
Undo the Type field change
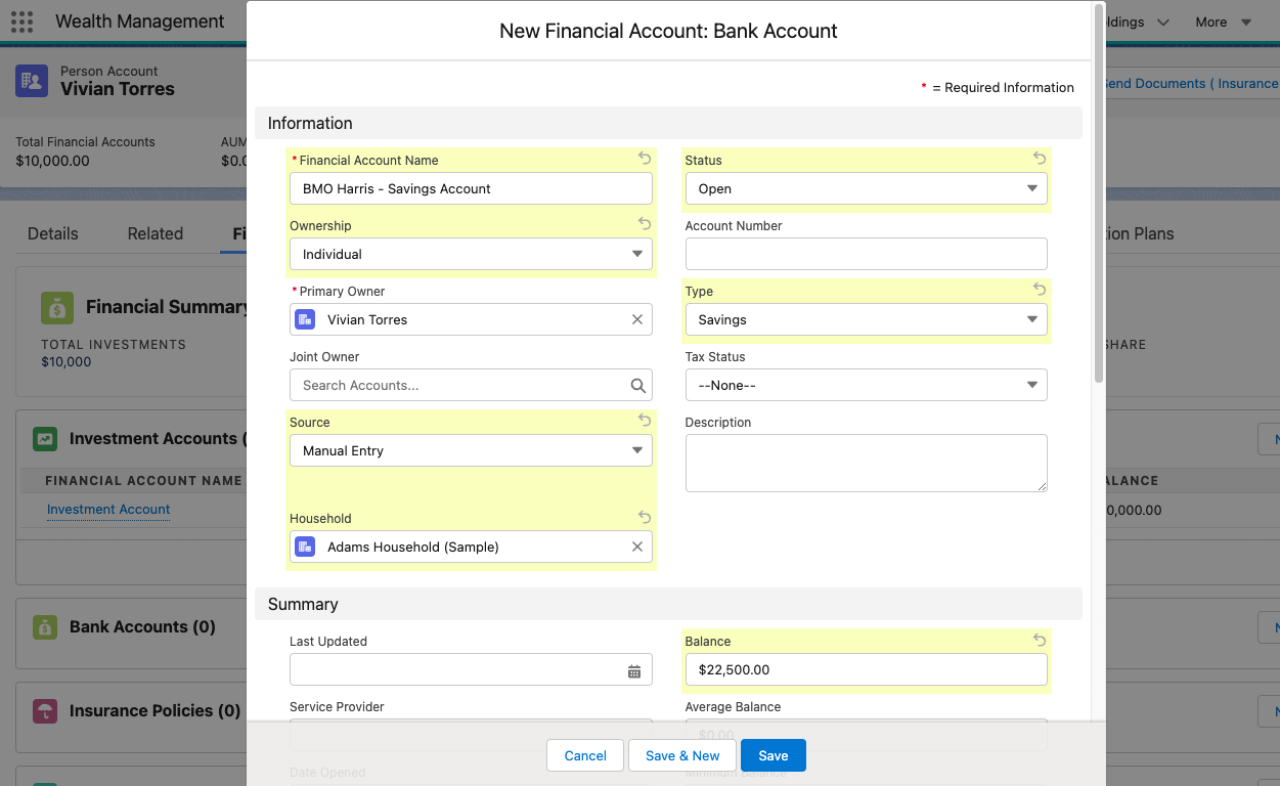1039,289
